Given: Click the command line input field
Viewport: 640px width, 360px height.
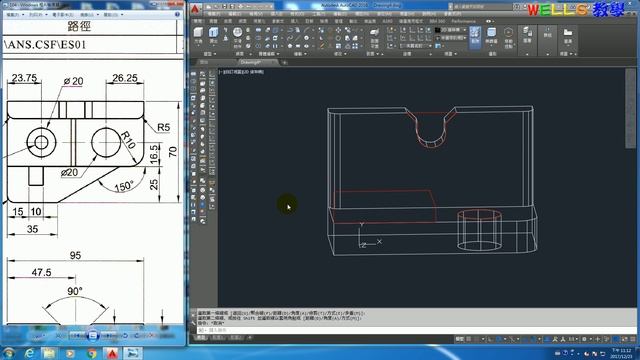Looking at the screenshot, I should click(415, 330).
